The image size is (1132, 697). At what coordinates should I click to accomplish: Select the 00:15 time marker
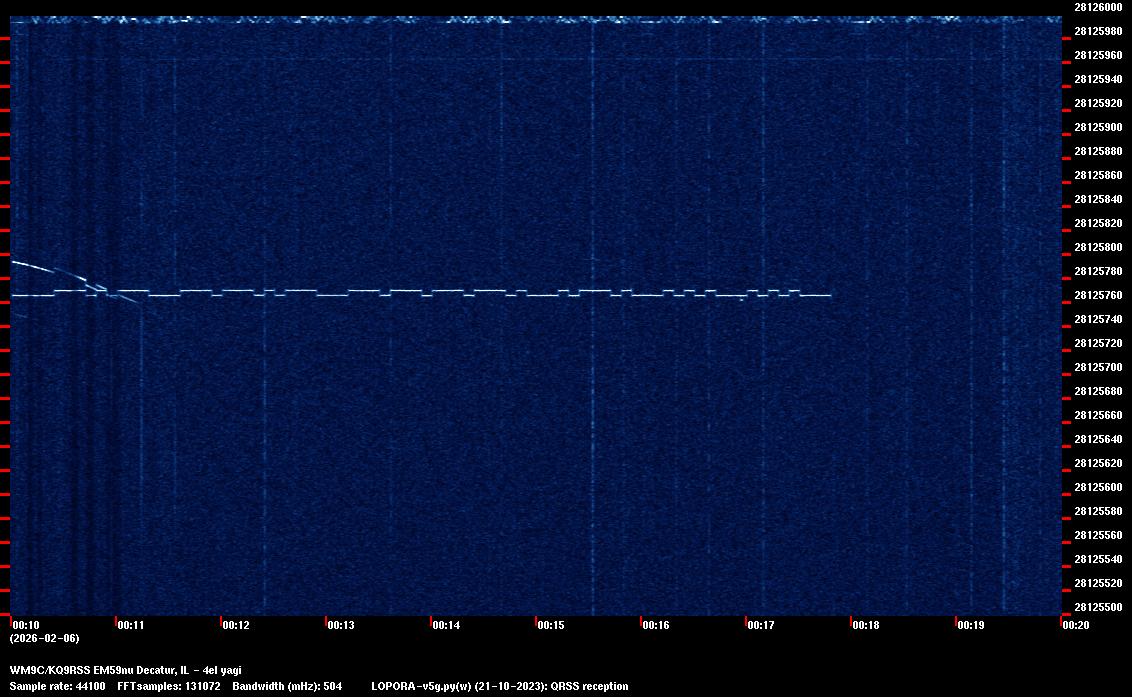[x=551, y=625]
